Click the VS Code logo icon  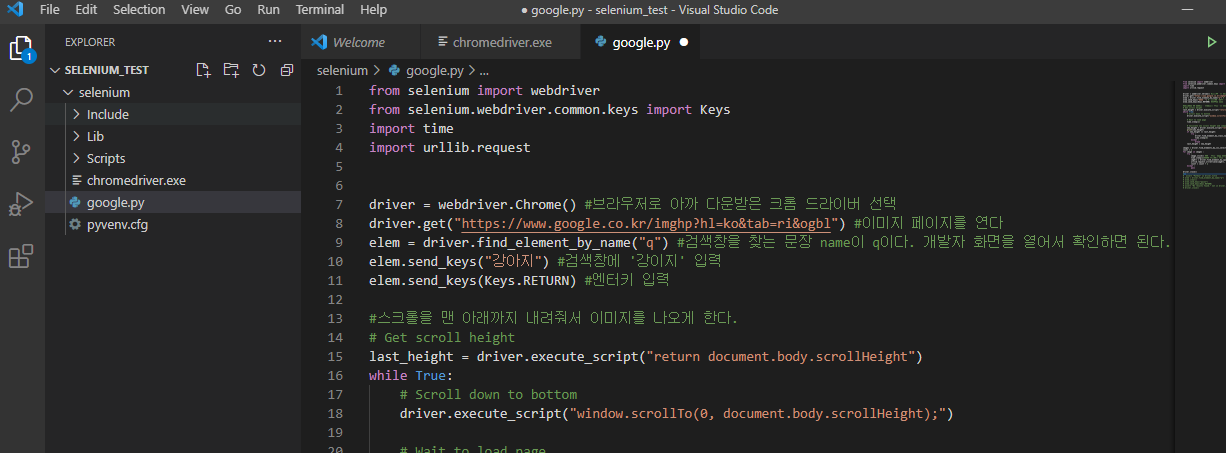14,10
